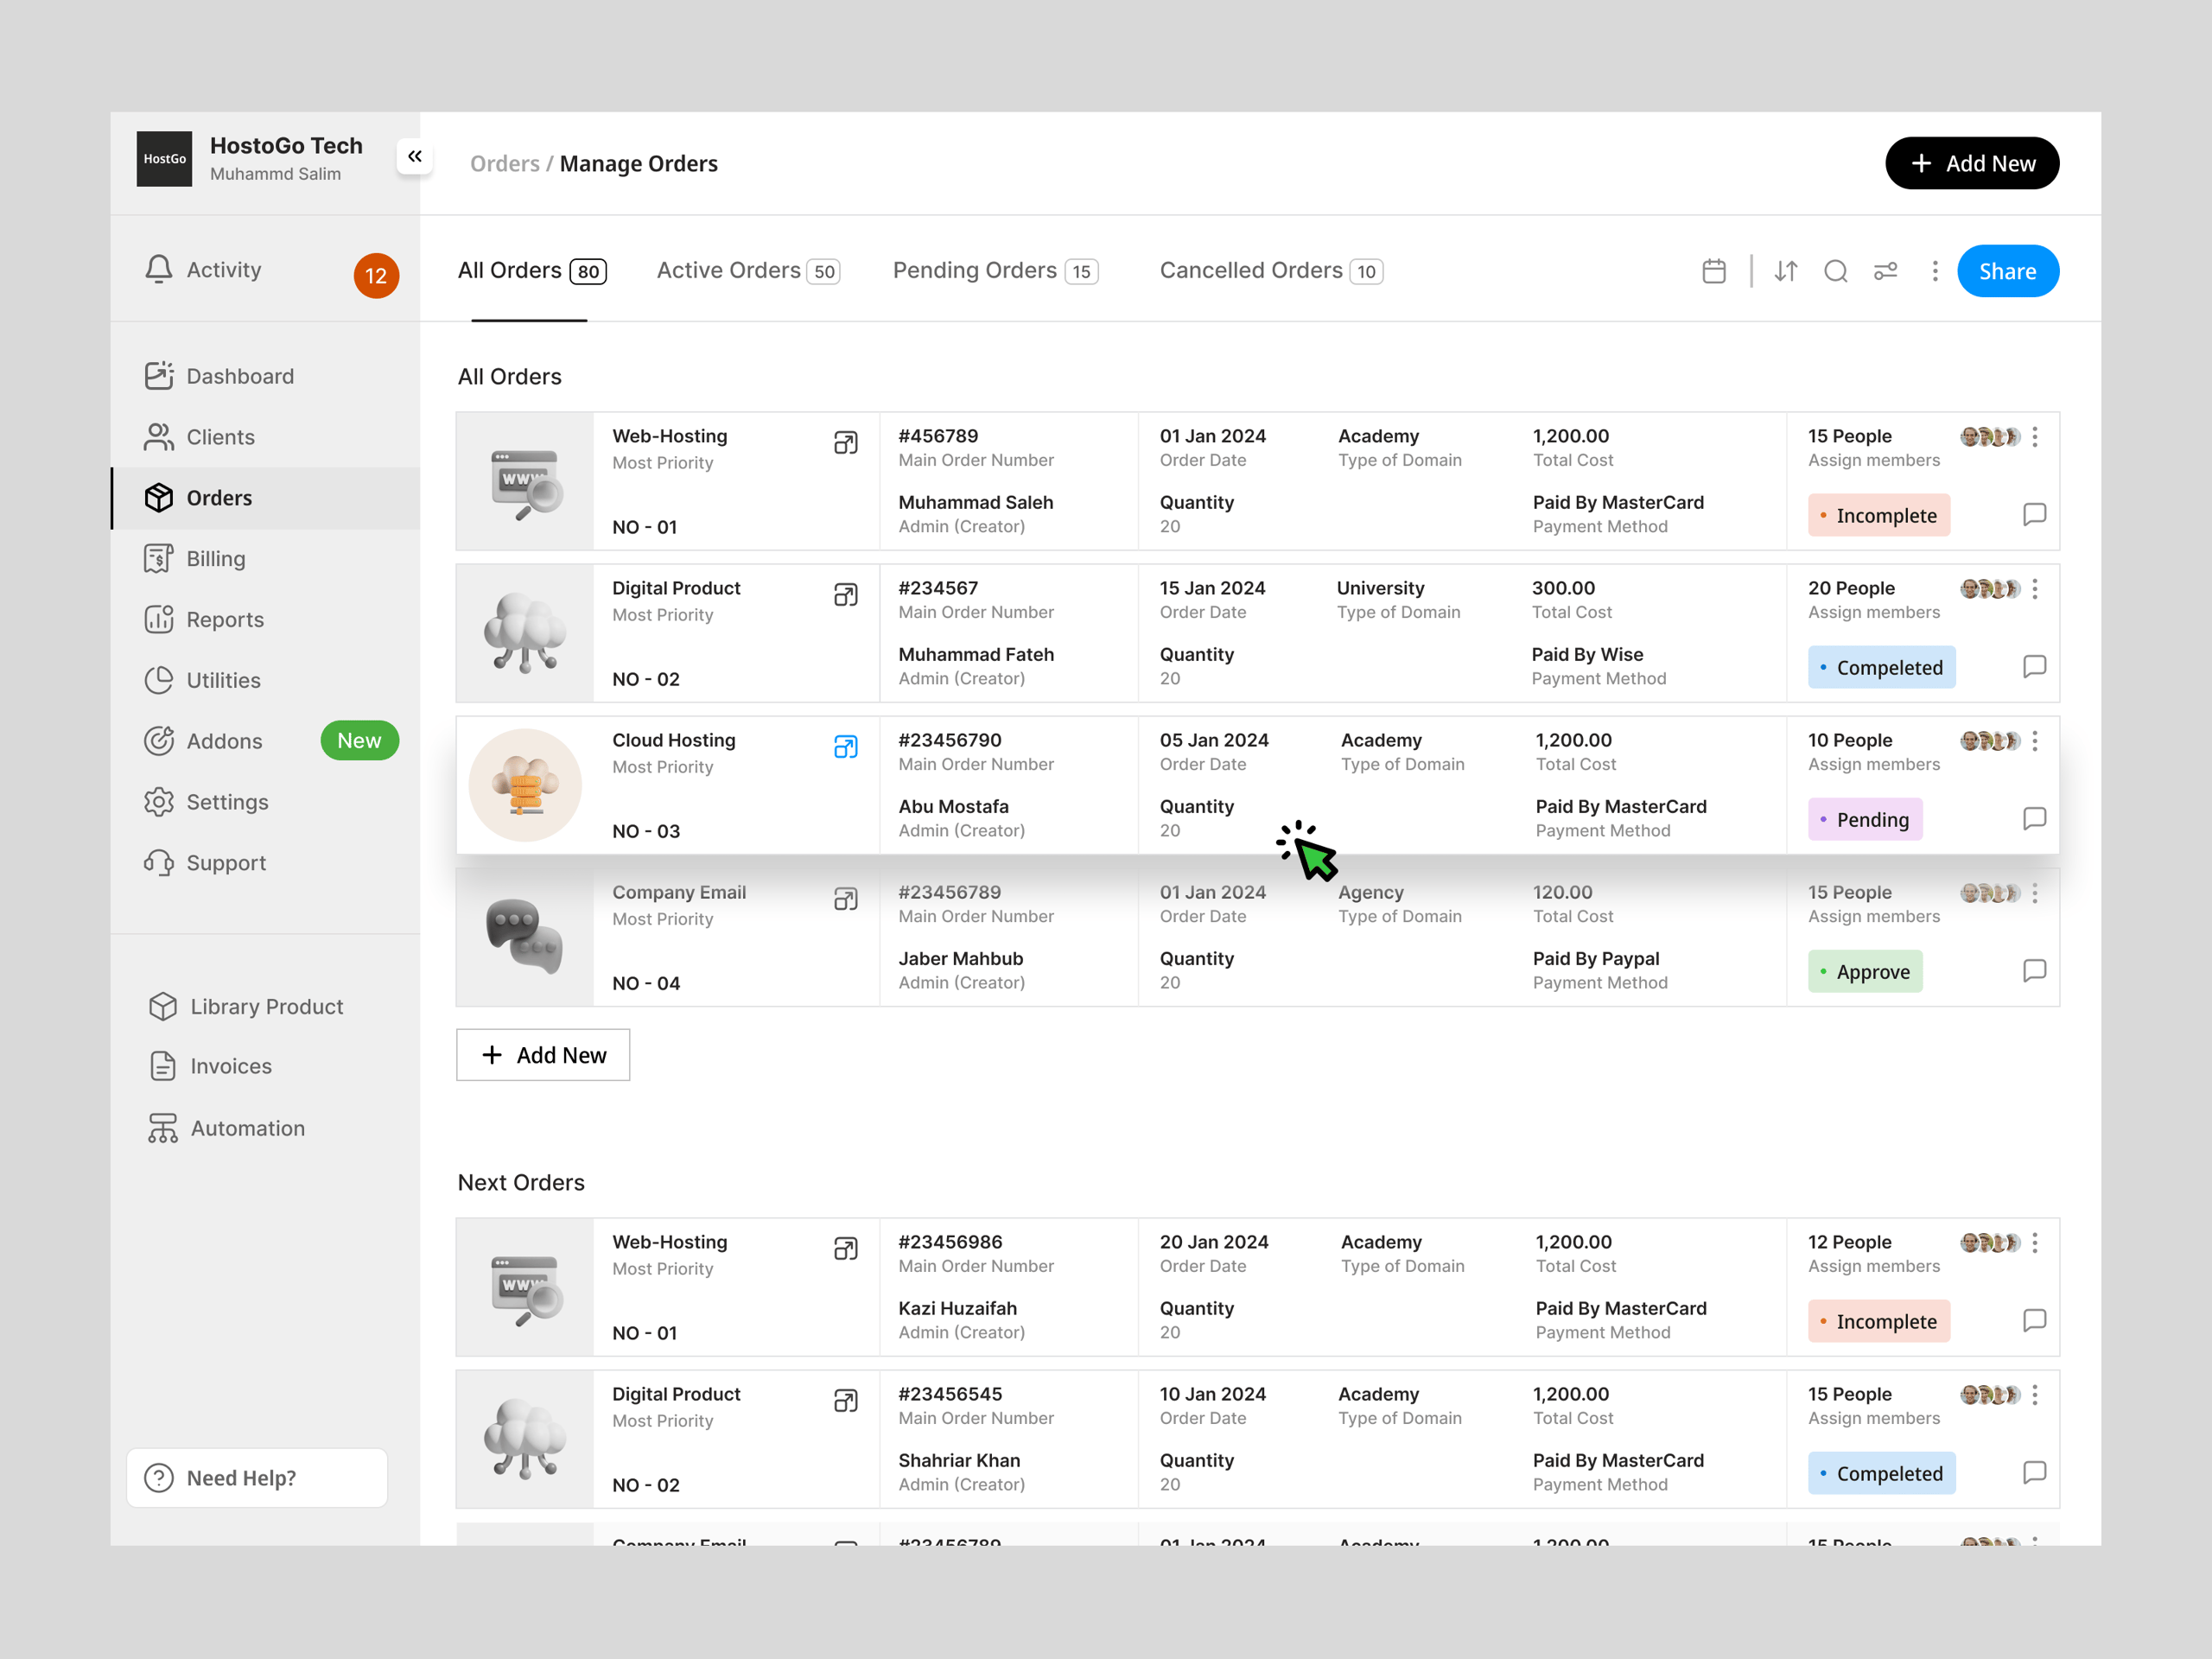2212x1659 pixels.
Task: Click the Settings gear icon
Action: 159,802
